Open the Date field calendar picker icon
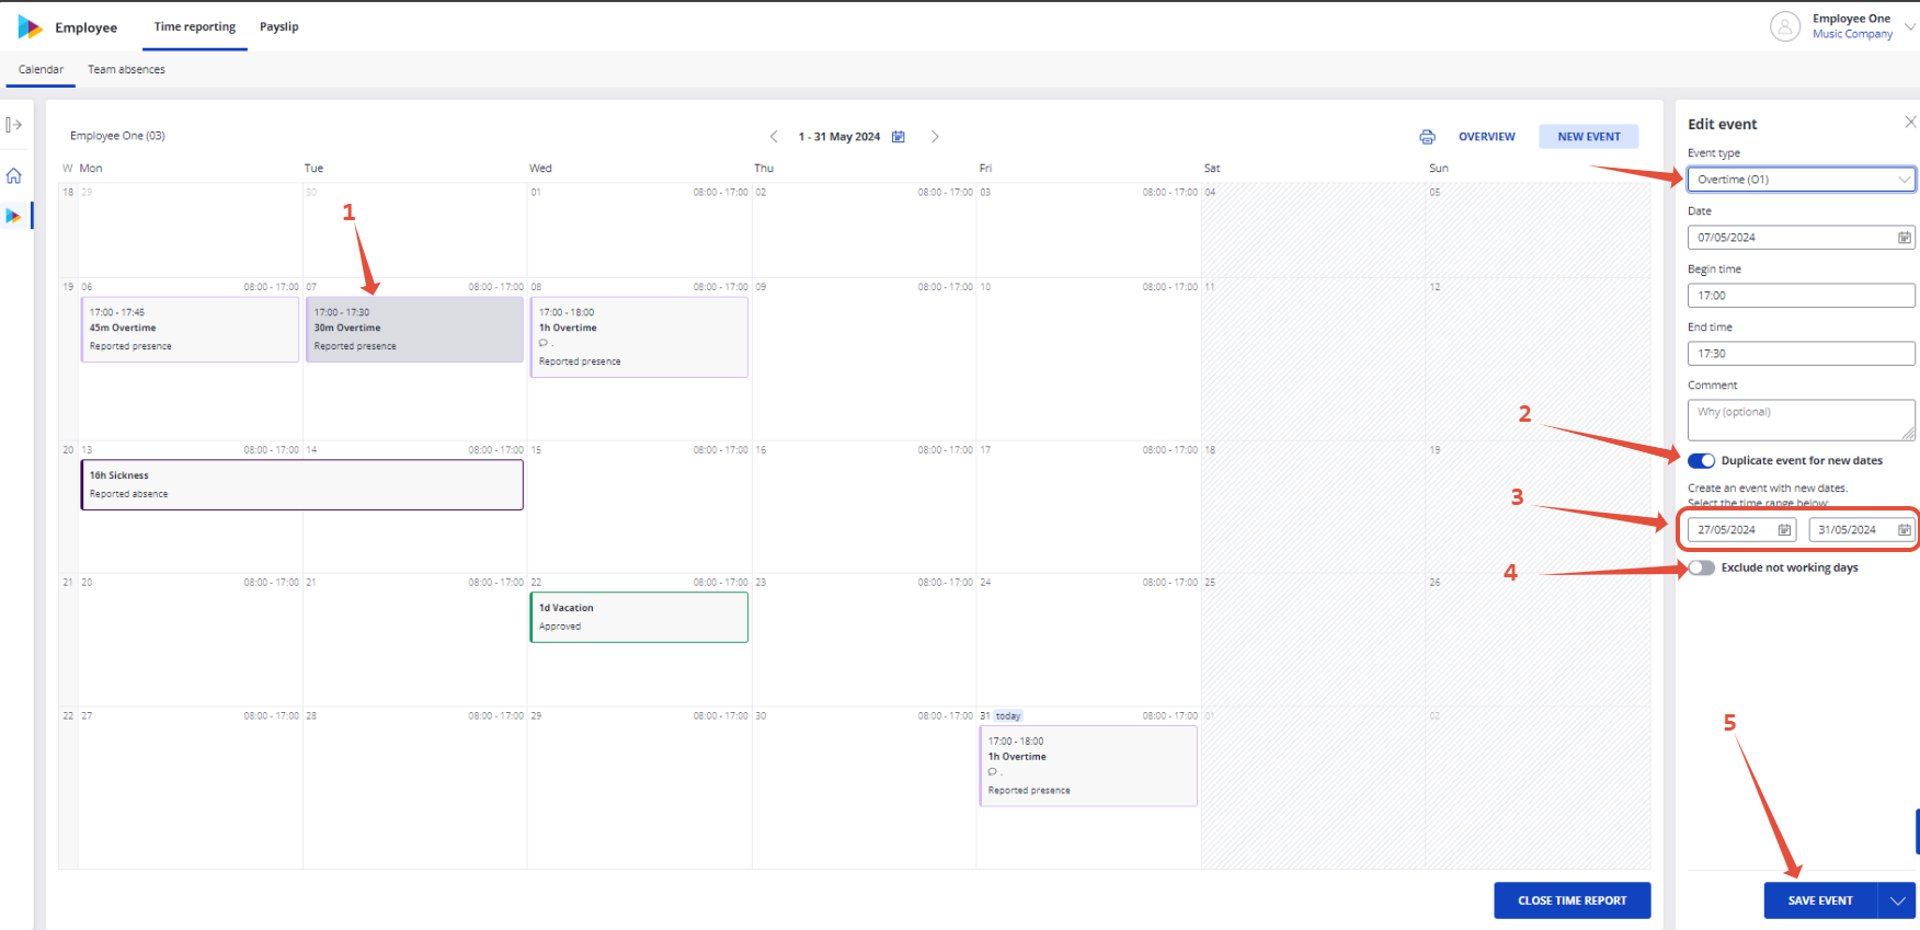The width and height of the screenshot is (1920, 930). (1904, 237)
